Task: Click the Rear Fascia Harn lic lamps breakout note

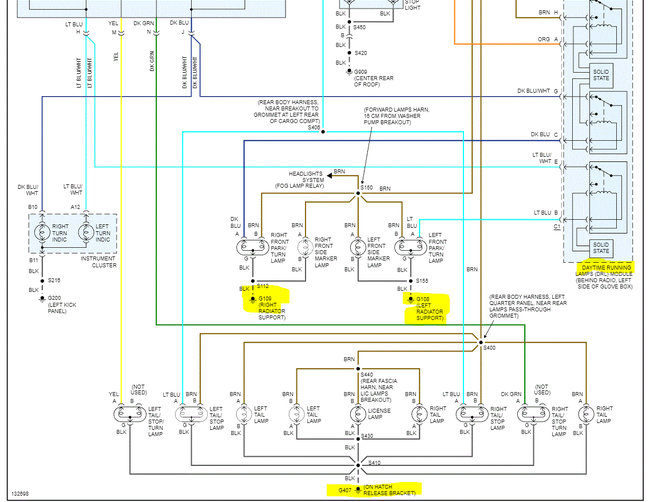Action: point(379,390)
